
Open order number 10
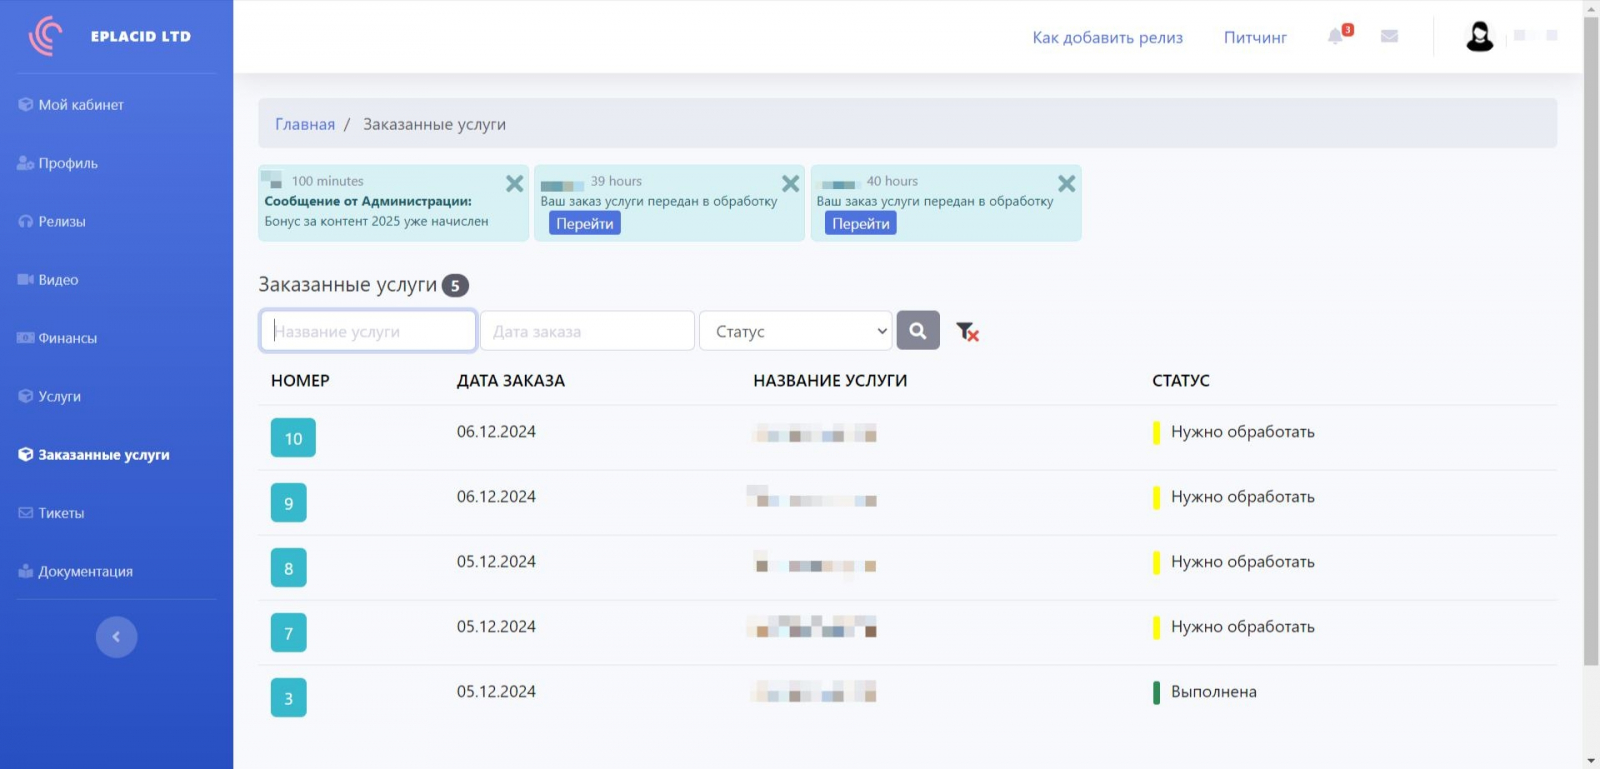point(293,438)
